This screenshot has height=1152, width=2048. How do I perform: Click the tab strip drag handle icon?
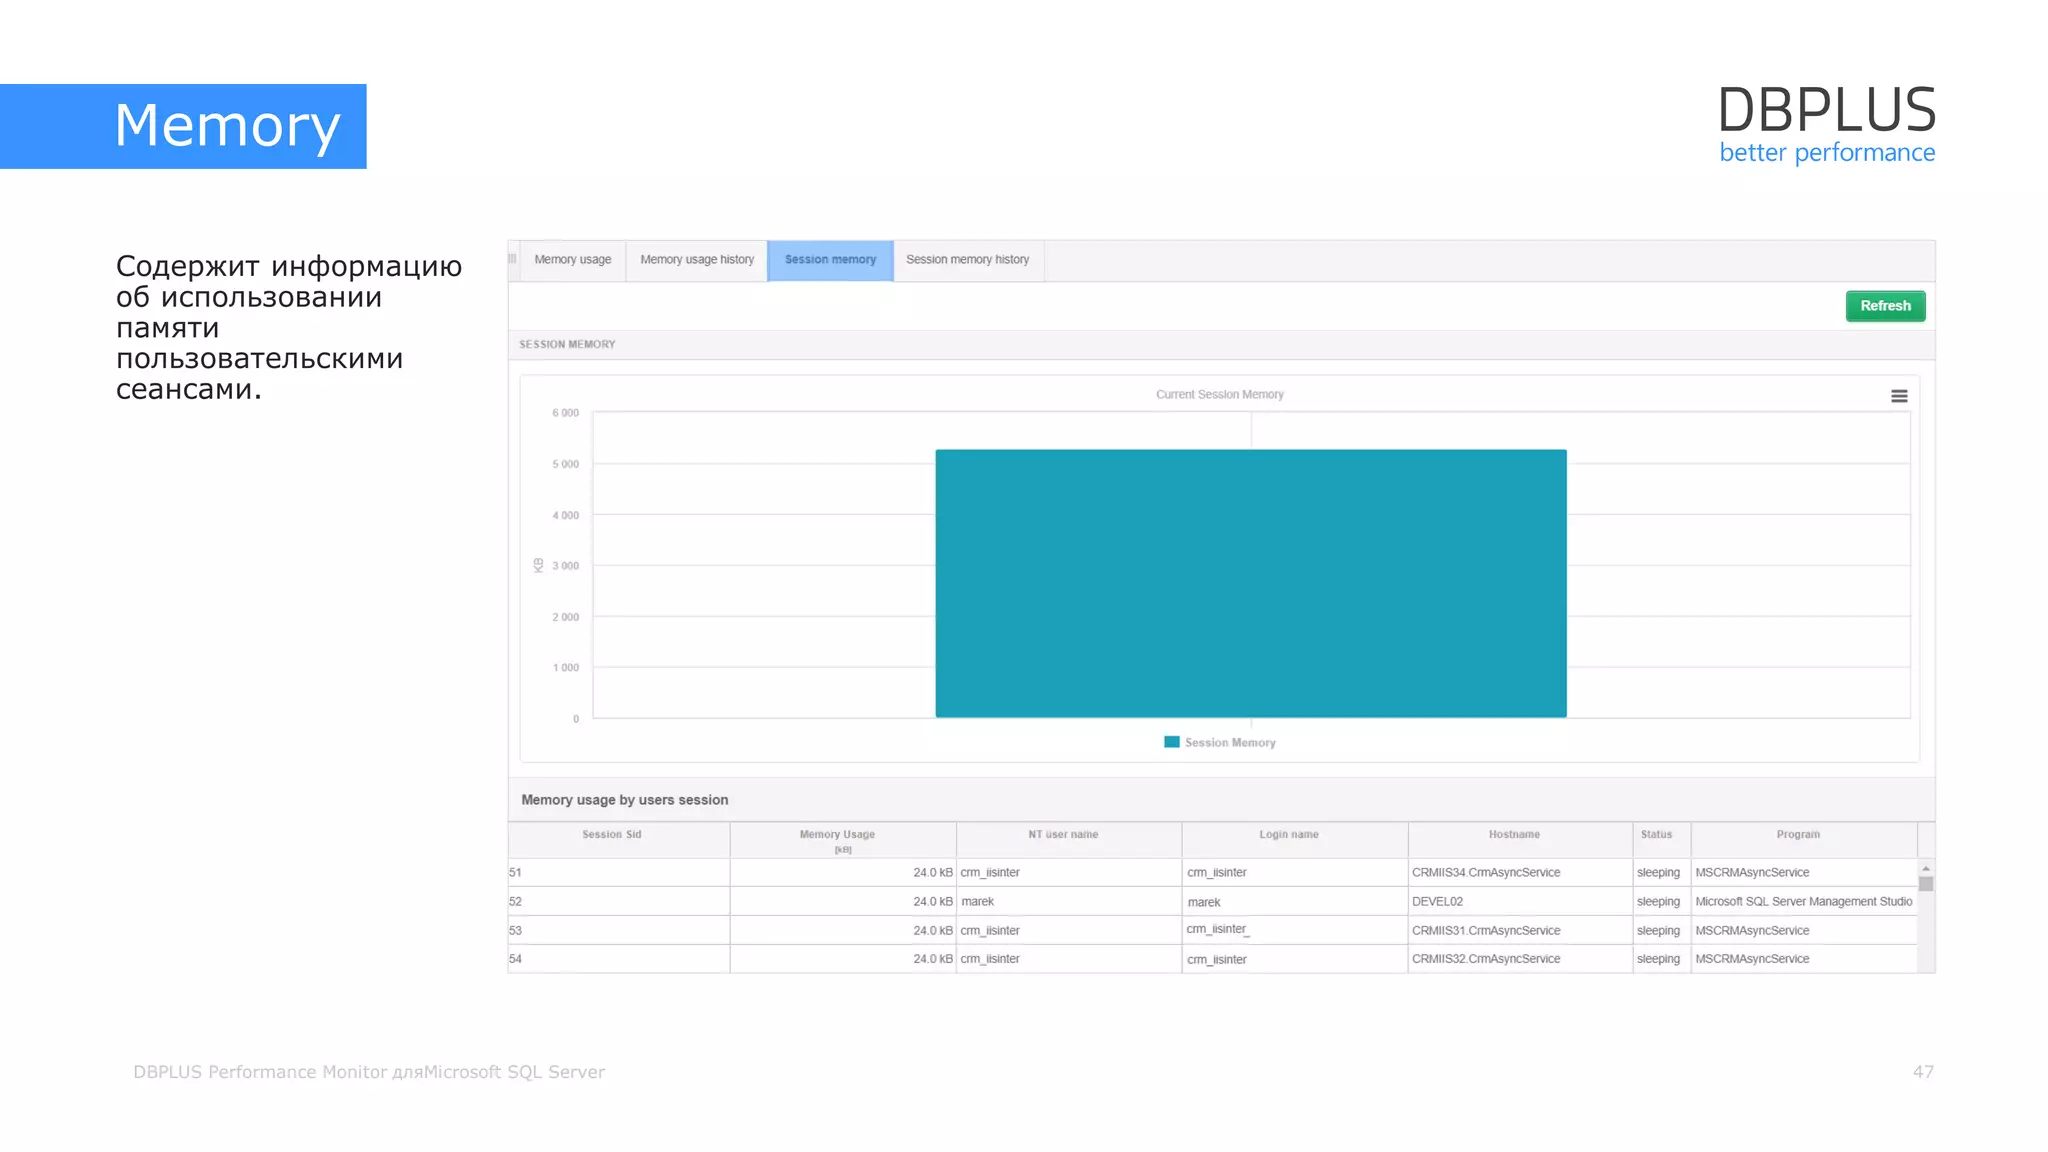pos(513,259)
